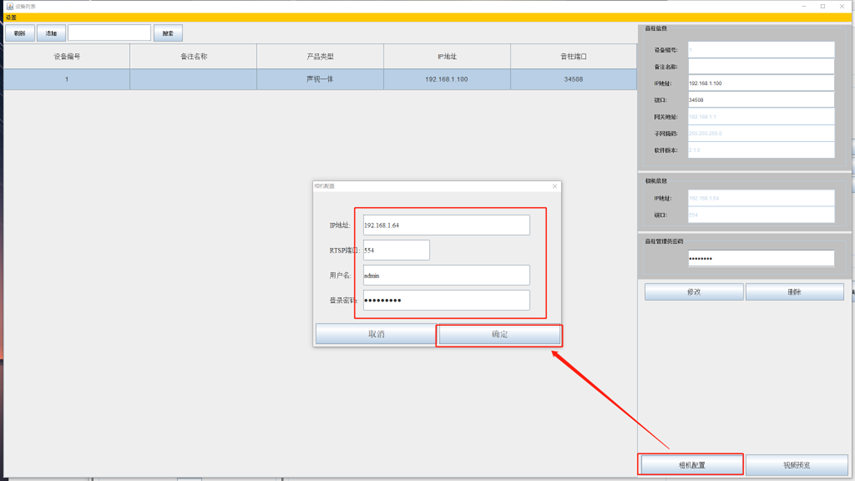Viewport: 855px width, 481px height.
Task: Open the 设置 menu
Action: click(11, 17)
